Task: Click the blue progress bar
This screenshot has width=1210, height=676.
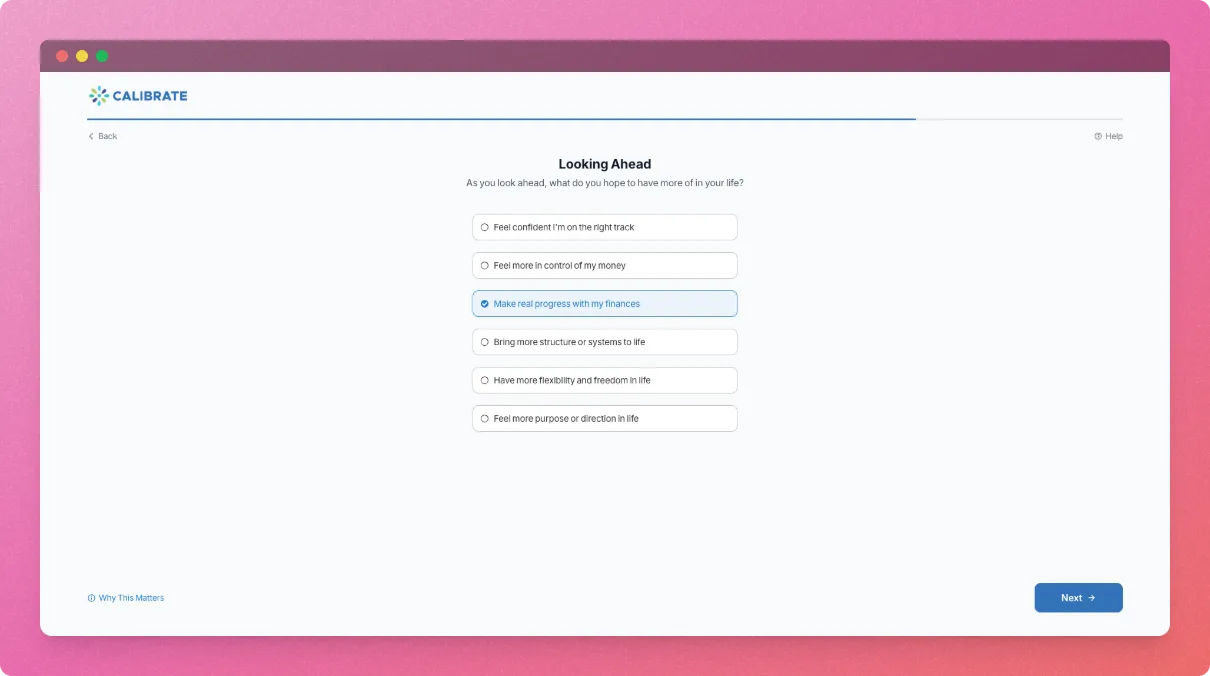Action: pyautogui.click(x=500, y=117)
